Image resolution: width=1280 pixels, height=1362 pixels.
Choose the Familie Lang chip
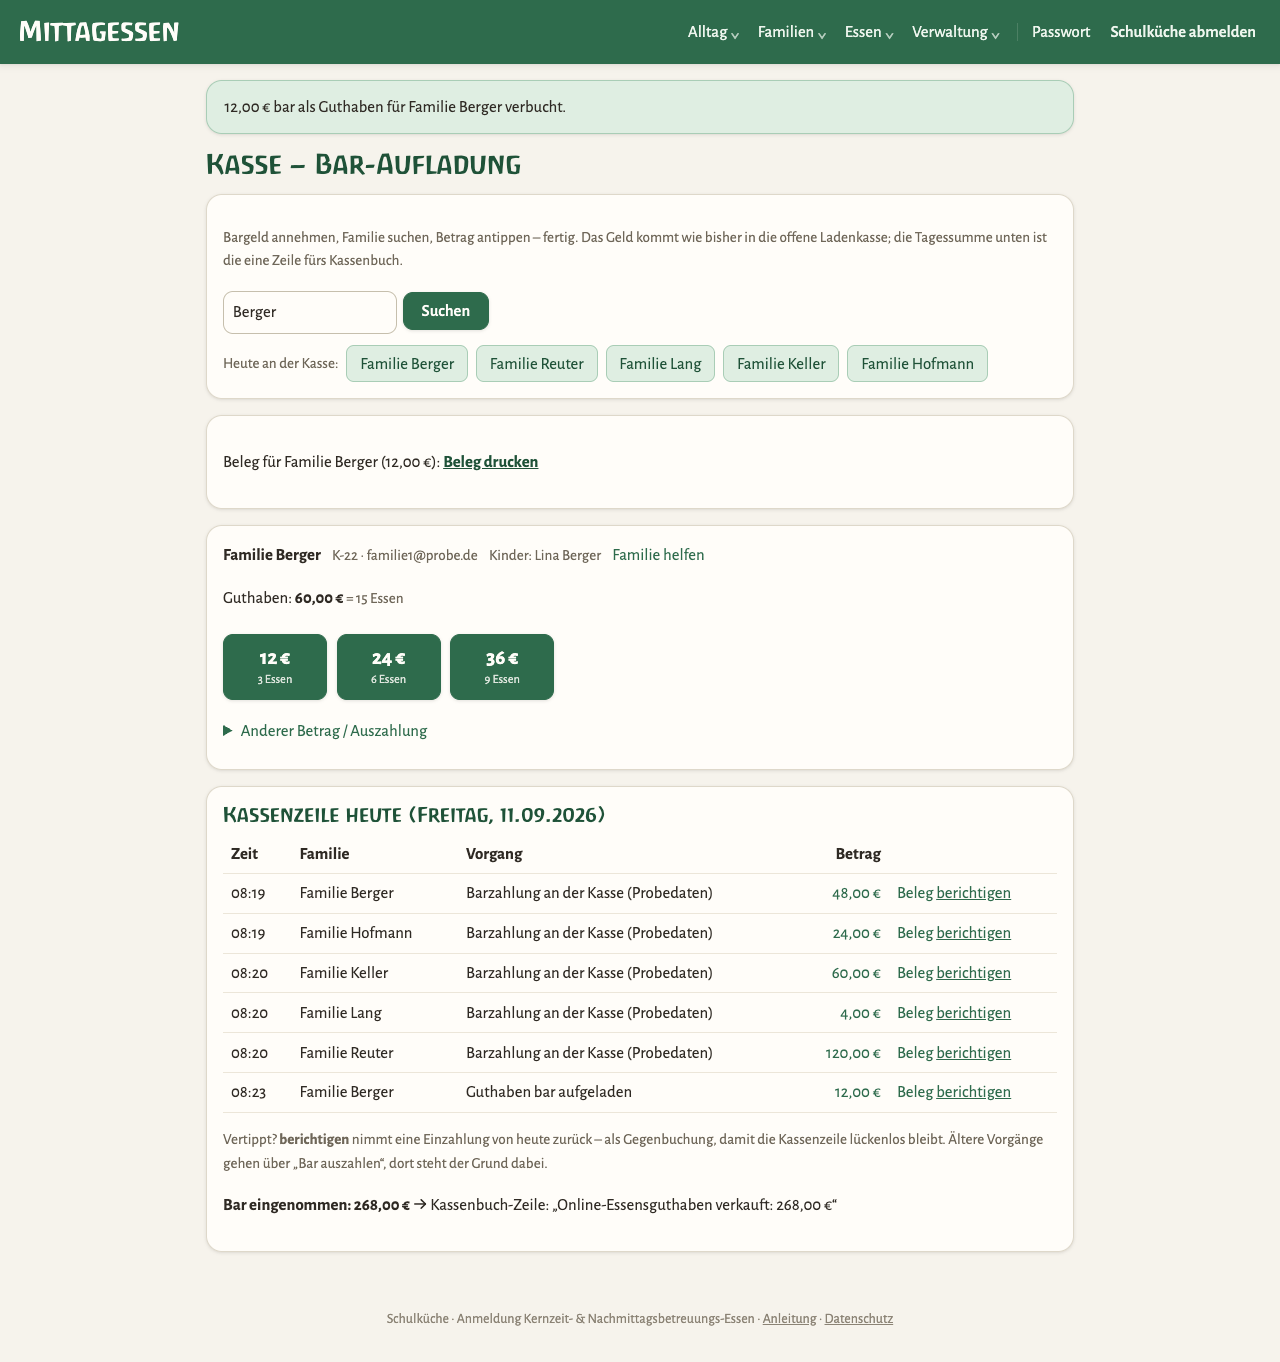pyautogui.click(x=660, y=363)
